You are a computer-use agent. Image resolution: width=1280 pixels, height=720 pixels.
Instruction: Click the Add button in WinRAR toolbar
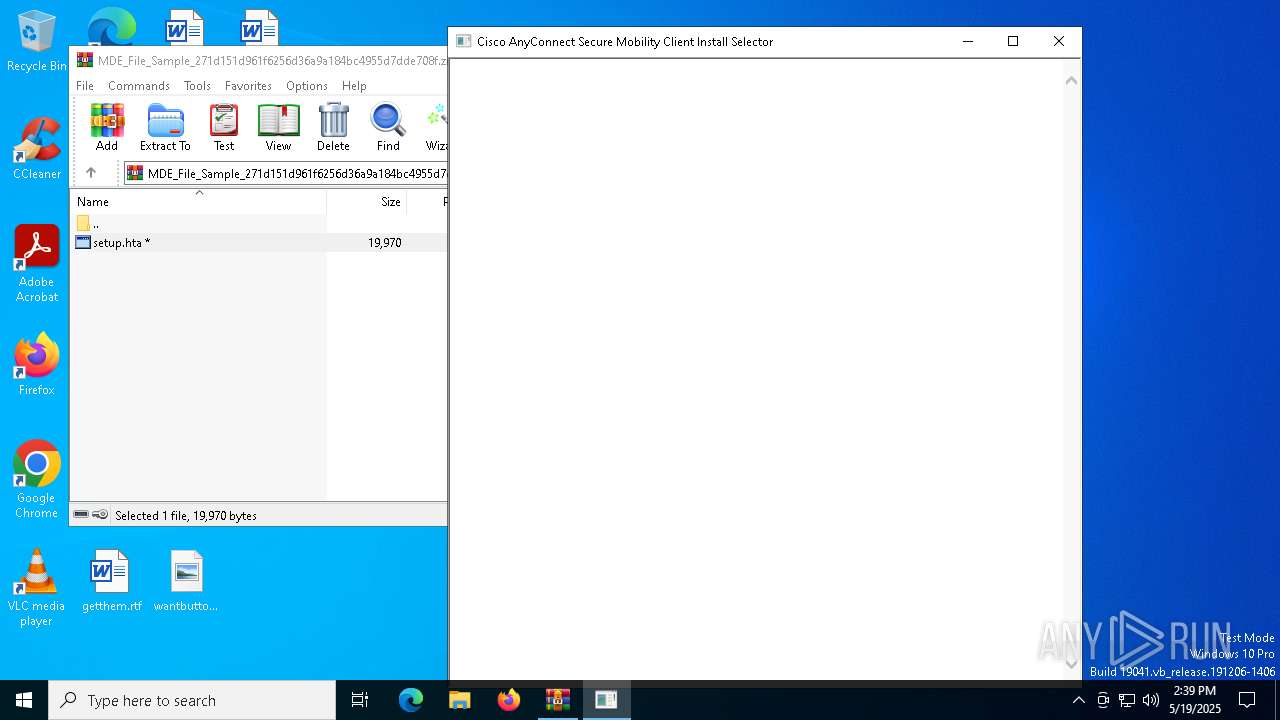[x=107, y=127]
